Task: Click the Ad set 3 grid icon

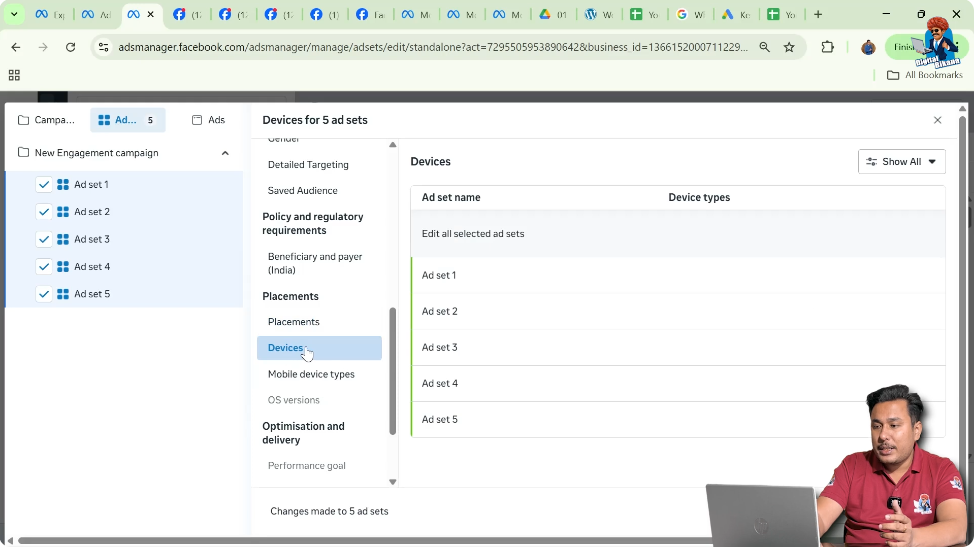Action: click(x=63, y=239)
